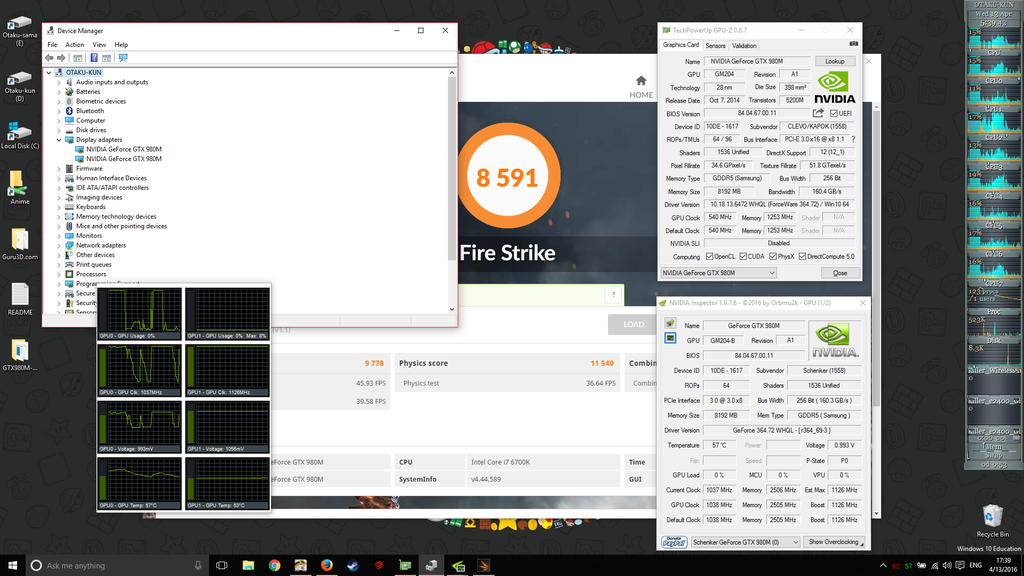The image size is (1024, 576).
Task: Click the sensor monitoring icon in NVIDIA Inspector
Action: (670, 324)
